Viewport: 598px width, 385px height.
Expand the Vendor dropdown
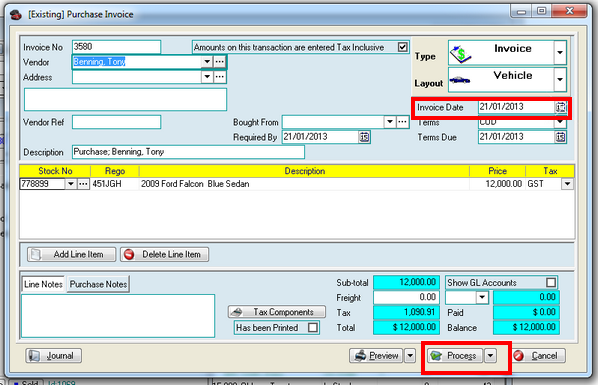tap(207, 62)
